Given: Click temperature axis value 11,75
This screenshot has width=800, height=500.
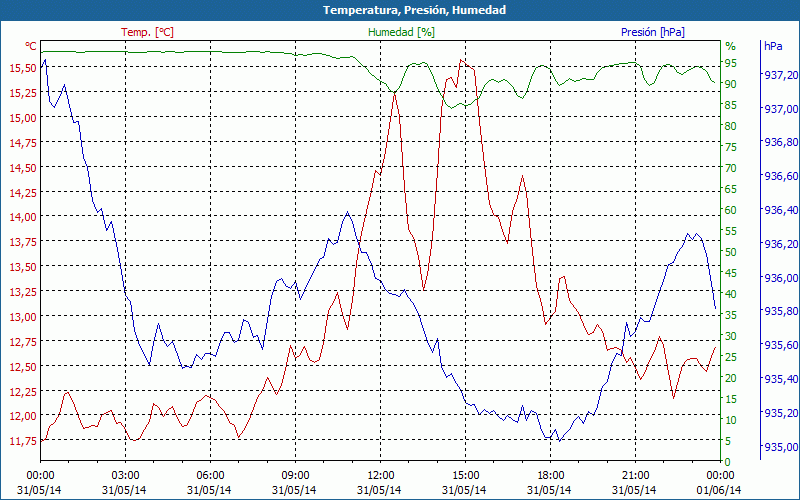Looking at the screenshot, I should click(23, 441).
